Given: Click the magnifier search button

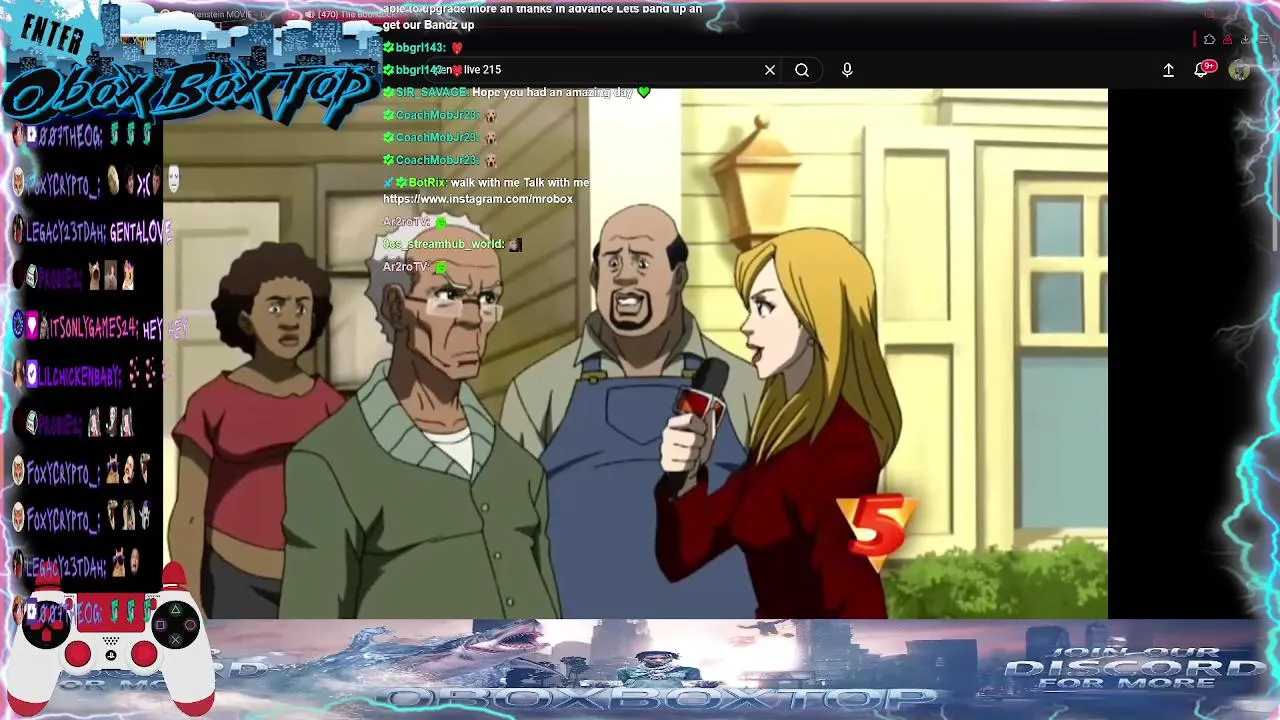Looking at the screenshot, I should tap(802, 70).
